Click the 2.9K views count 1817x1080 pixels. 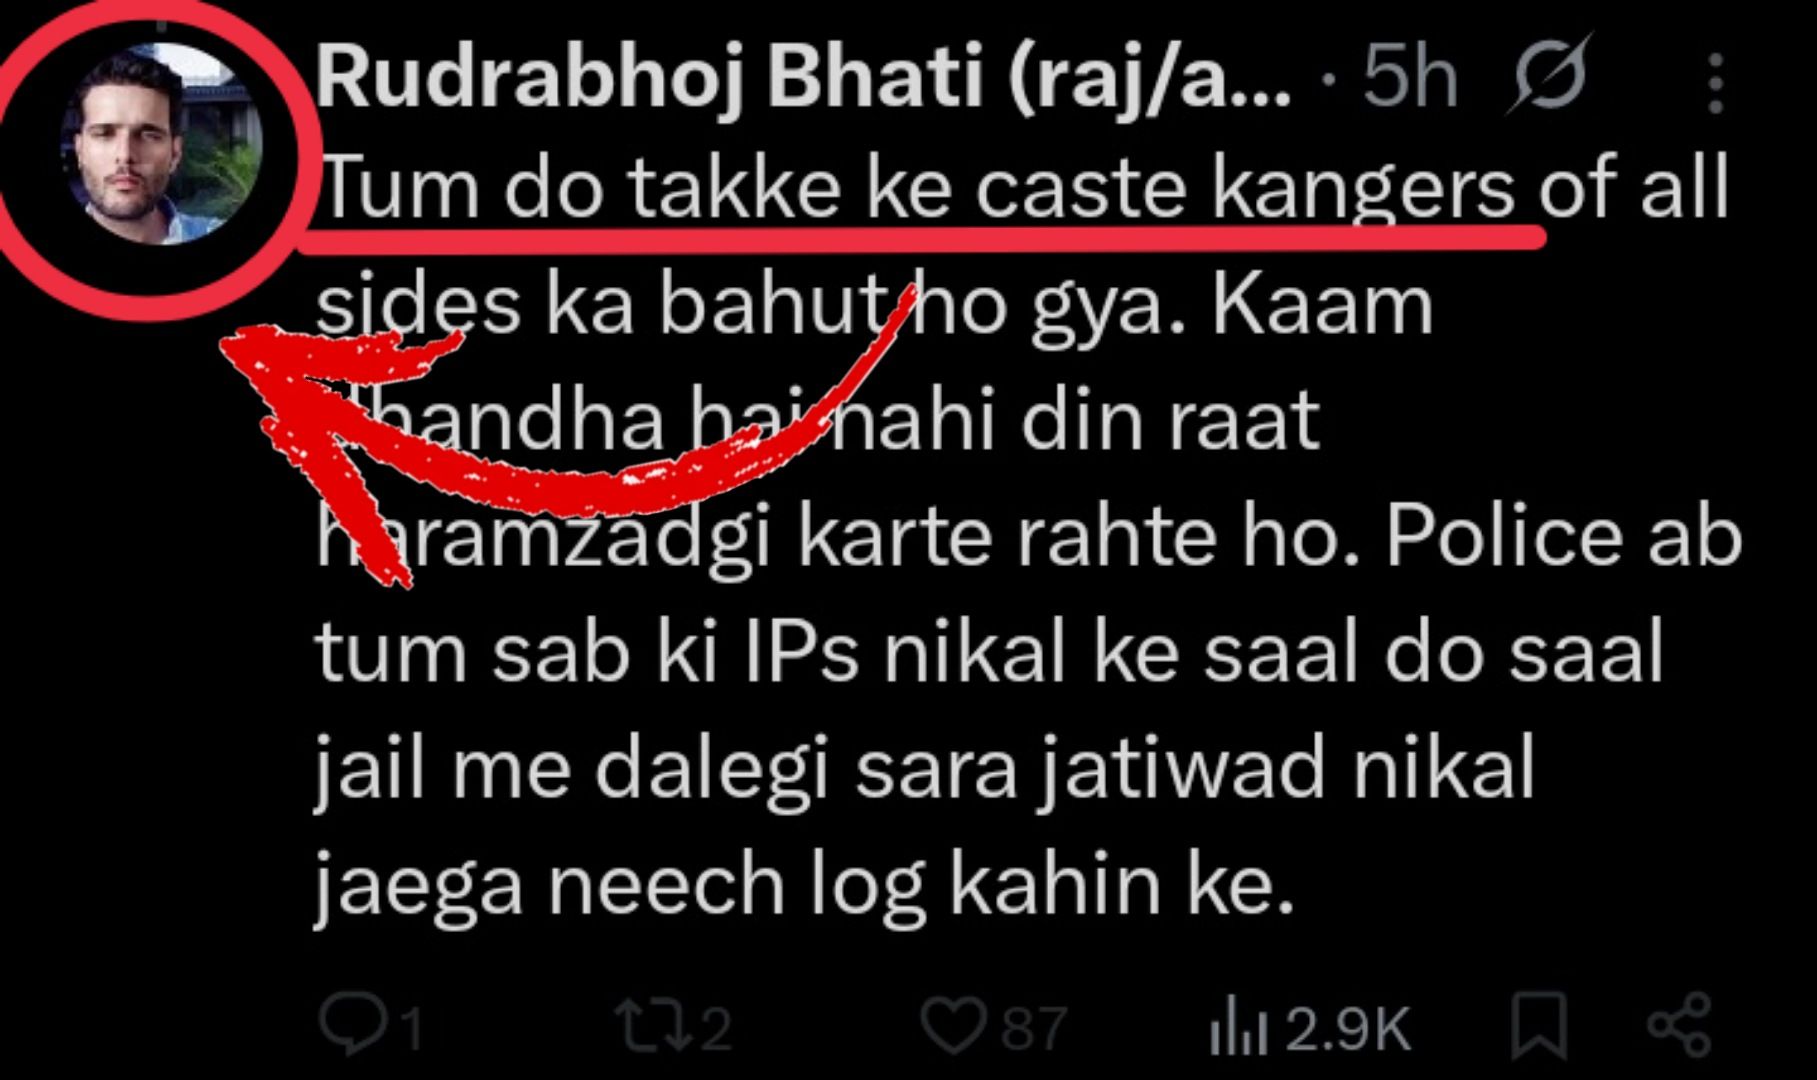pyautogui.click(x=1347, y=1029)
